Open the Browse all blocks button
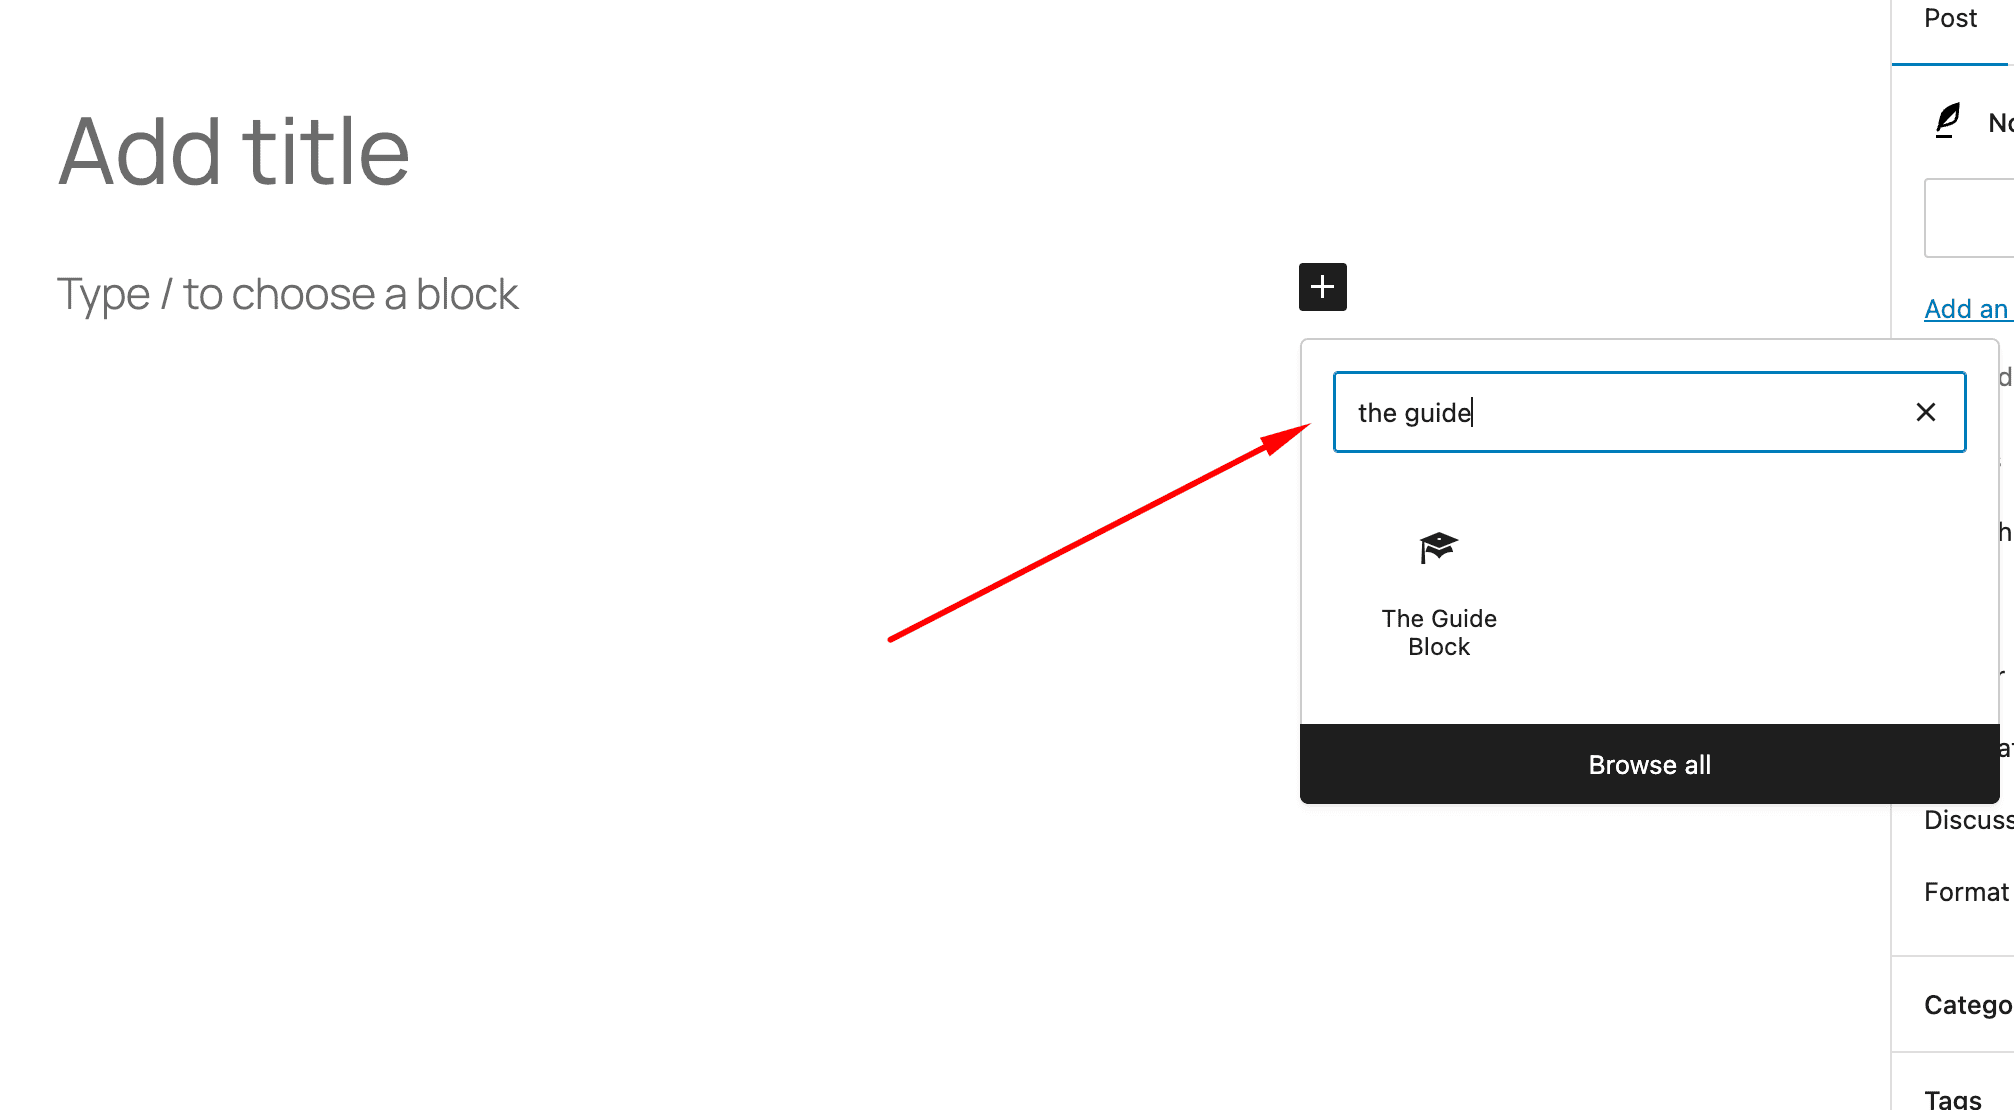The image size is (2014, 1110). pos(1649,764)
